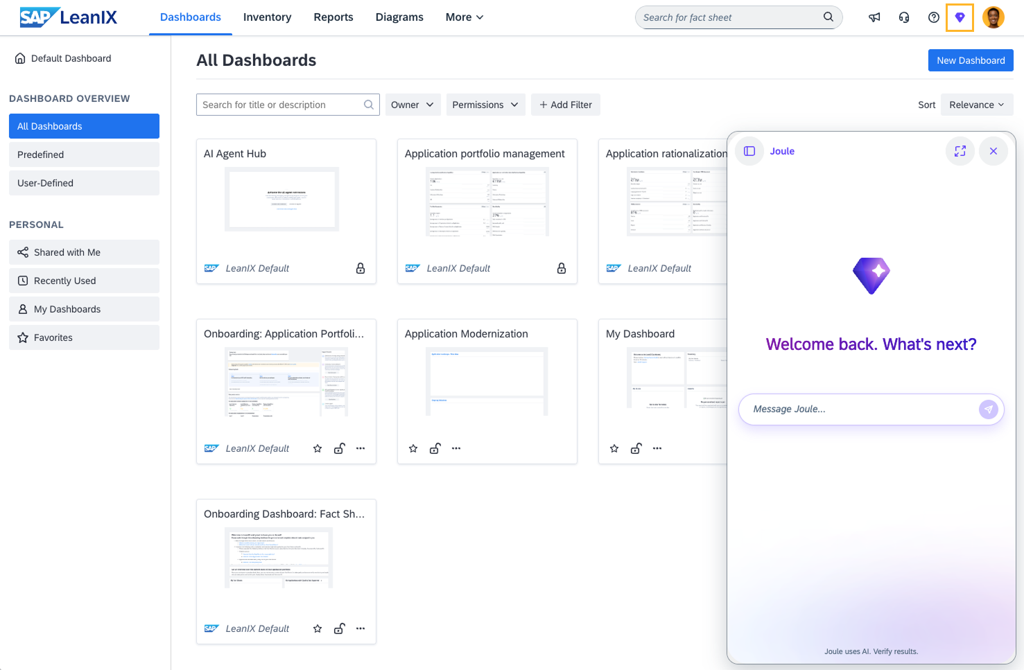
Task: Open the Joule AI assistant diamond icon
Action: click(959, 18)
